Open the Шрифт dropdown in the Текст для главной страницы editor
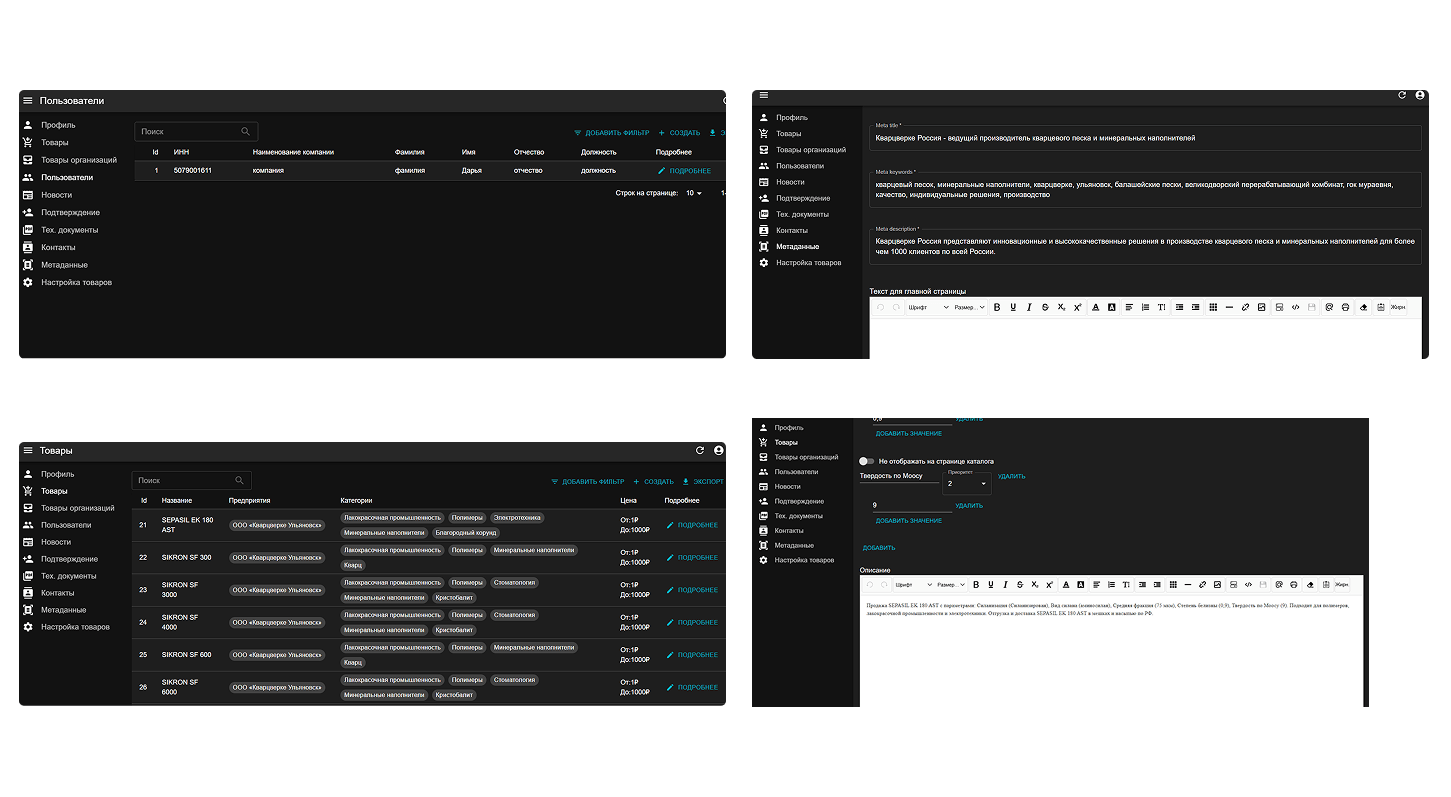 tap(927, 307)
